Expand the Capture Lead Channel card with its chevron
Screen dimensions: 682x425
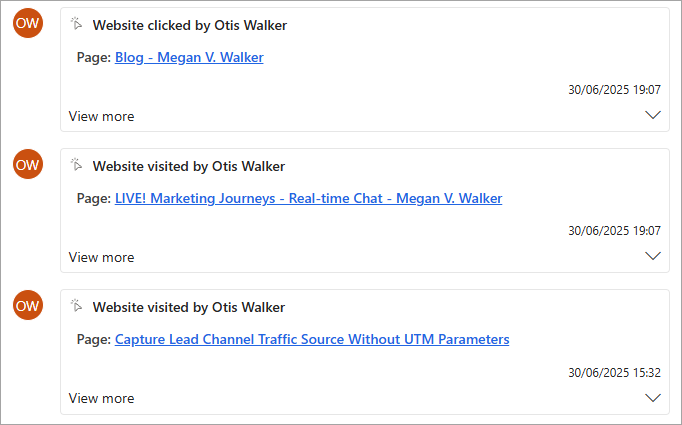pos(653,397)
